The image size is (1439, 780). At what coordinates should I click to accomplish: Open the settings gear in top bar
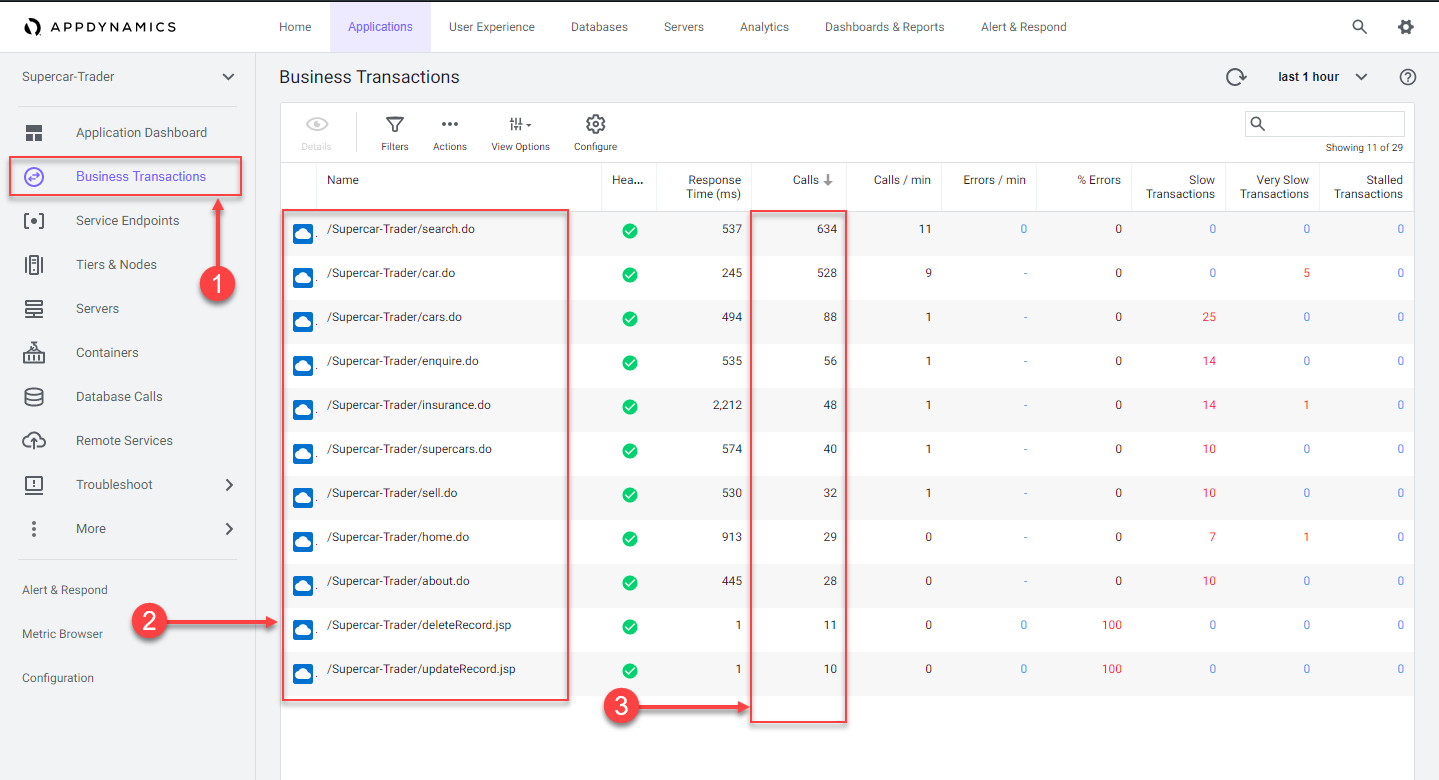tap(1405, 27)
